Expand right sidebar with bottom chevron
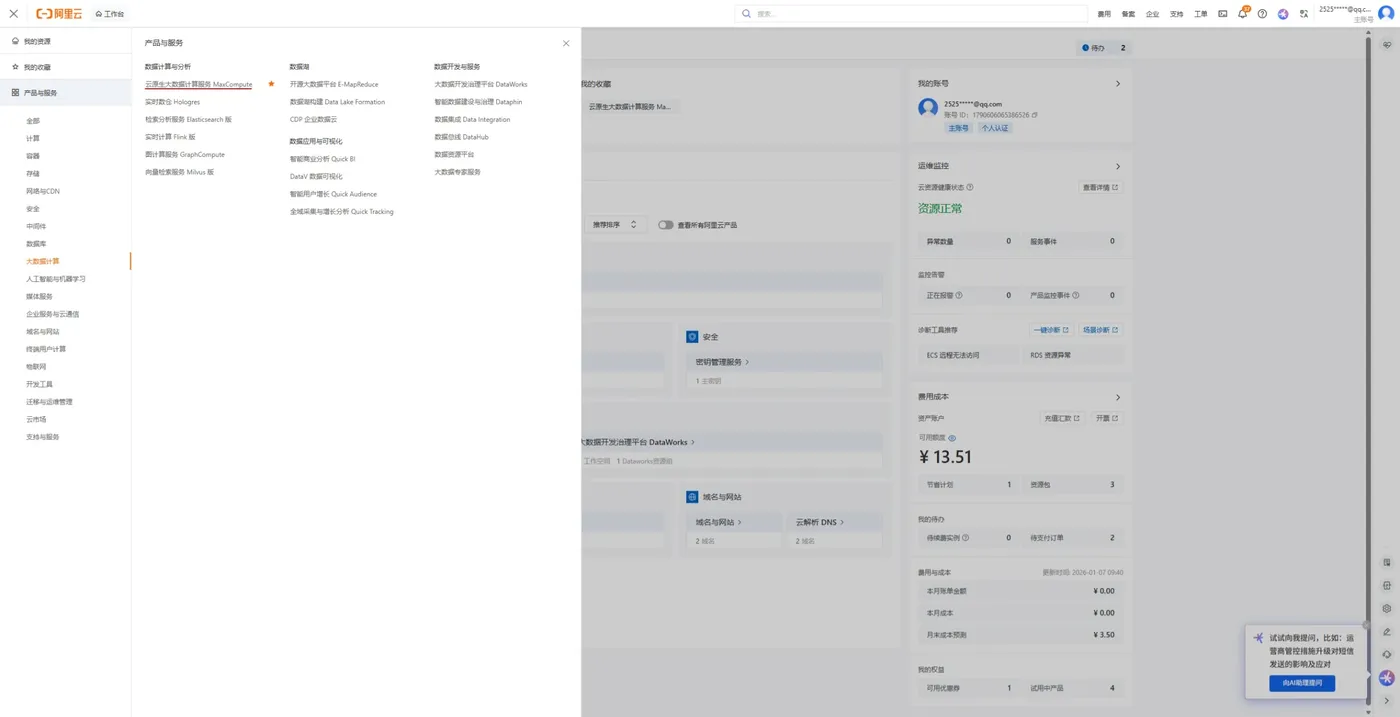This screenshot has height=717, width=1400. pos(1387,701)
